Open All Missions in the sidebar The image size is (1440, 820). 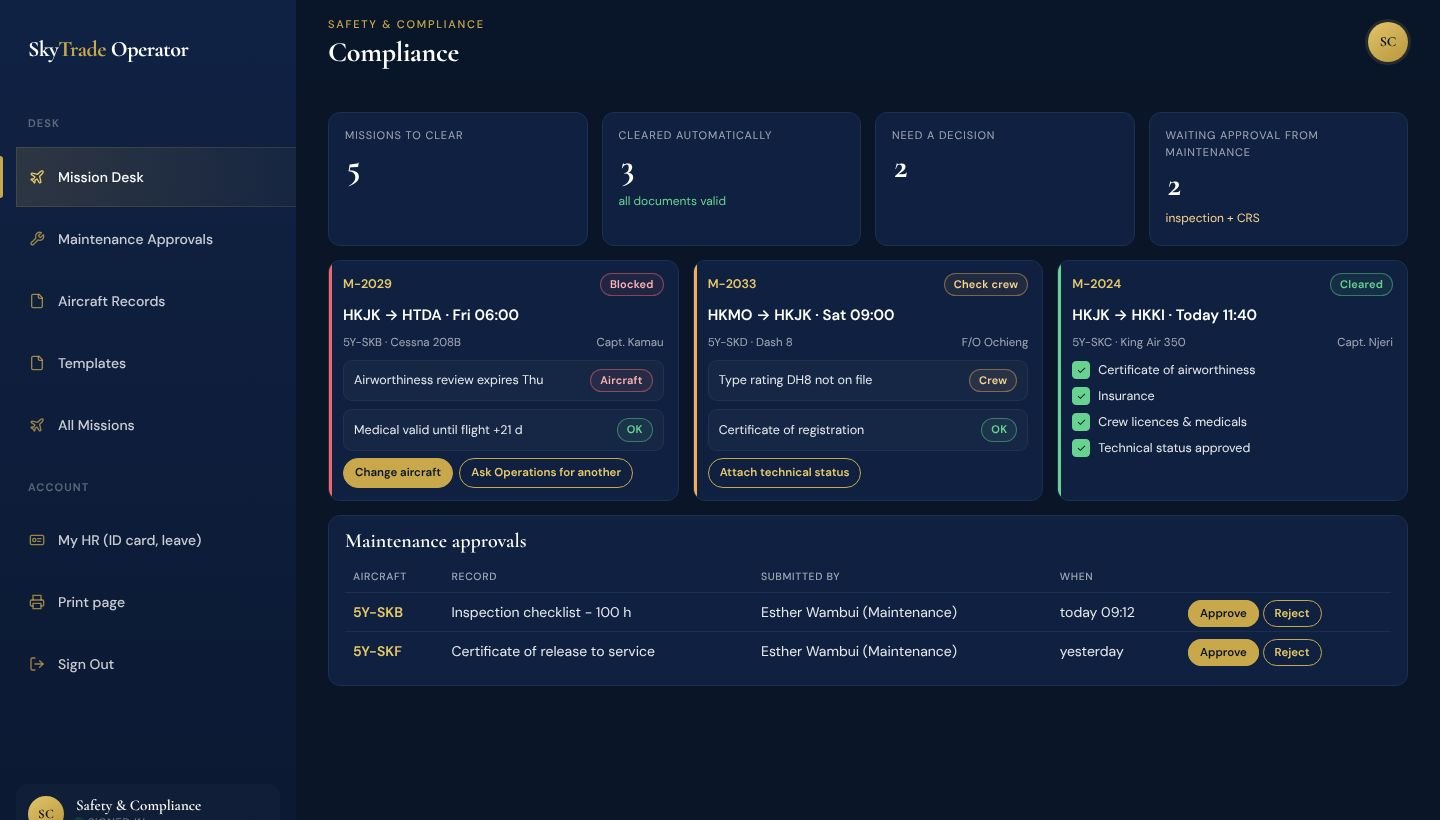click(156, 425)
